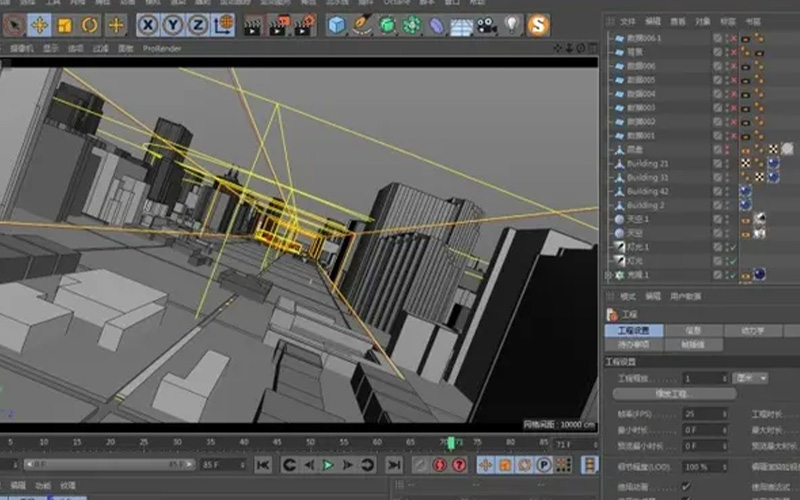Activate the Rotate tool
This screenshot has height=500, width=800.
90,24
